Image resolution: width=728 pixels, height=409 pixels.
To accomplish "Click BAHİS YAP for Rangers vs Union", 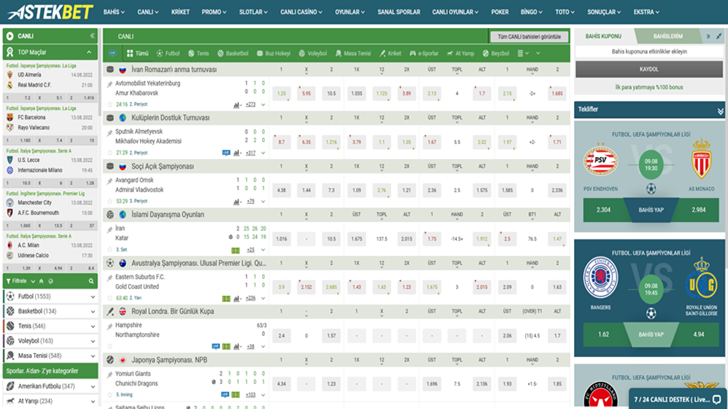I will [x=651, y=334].
